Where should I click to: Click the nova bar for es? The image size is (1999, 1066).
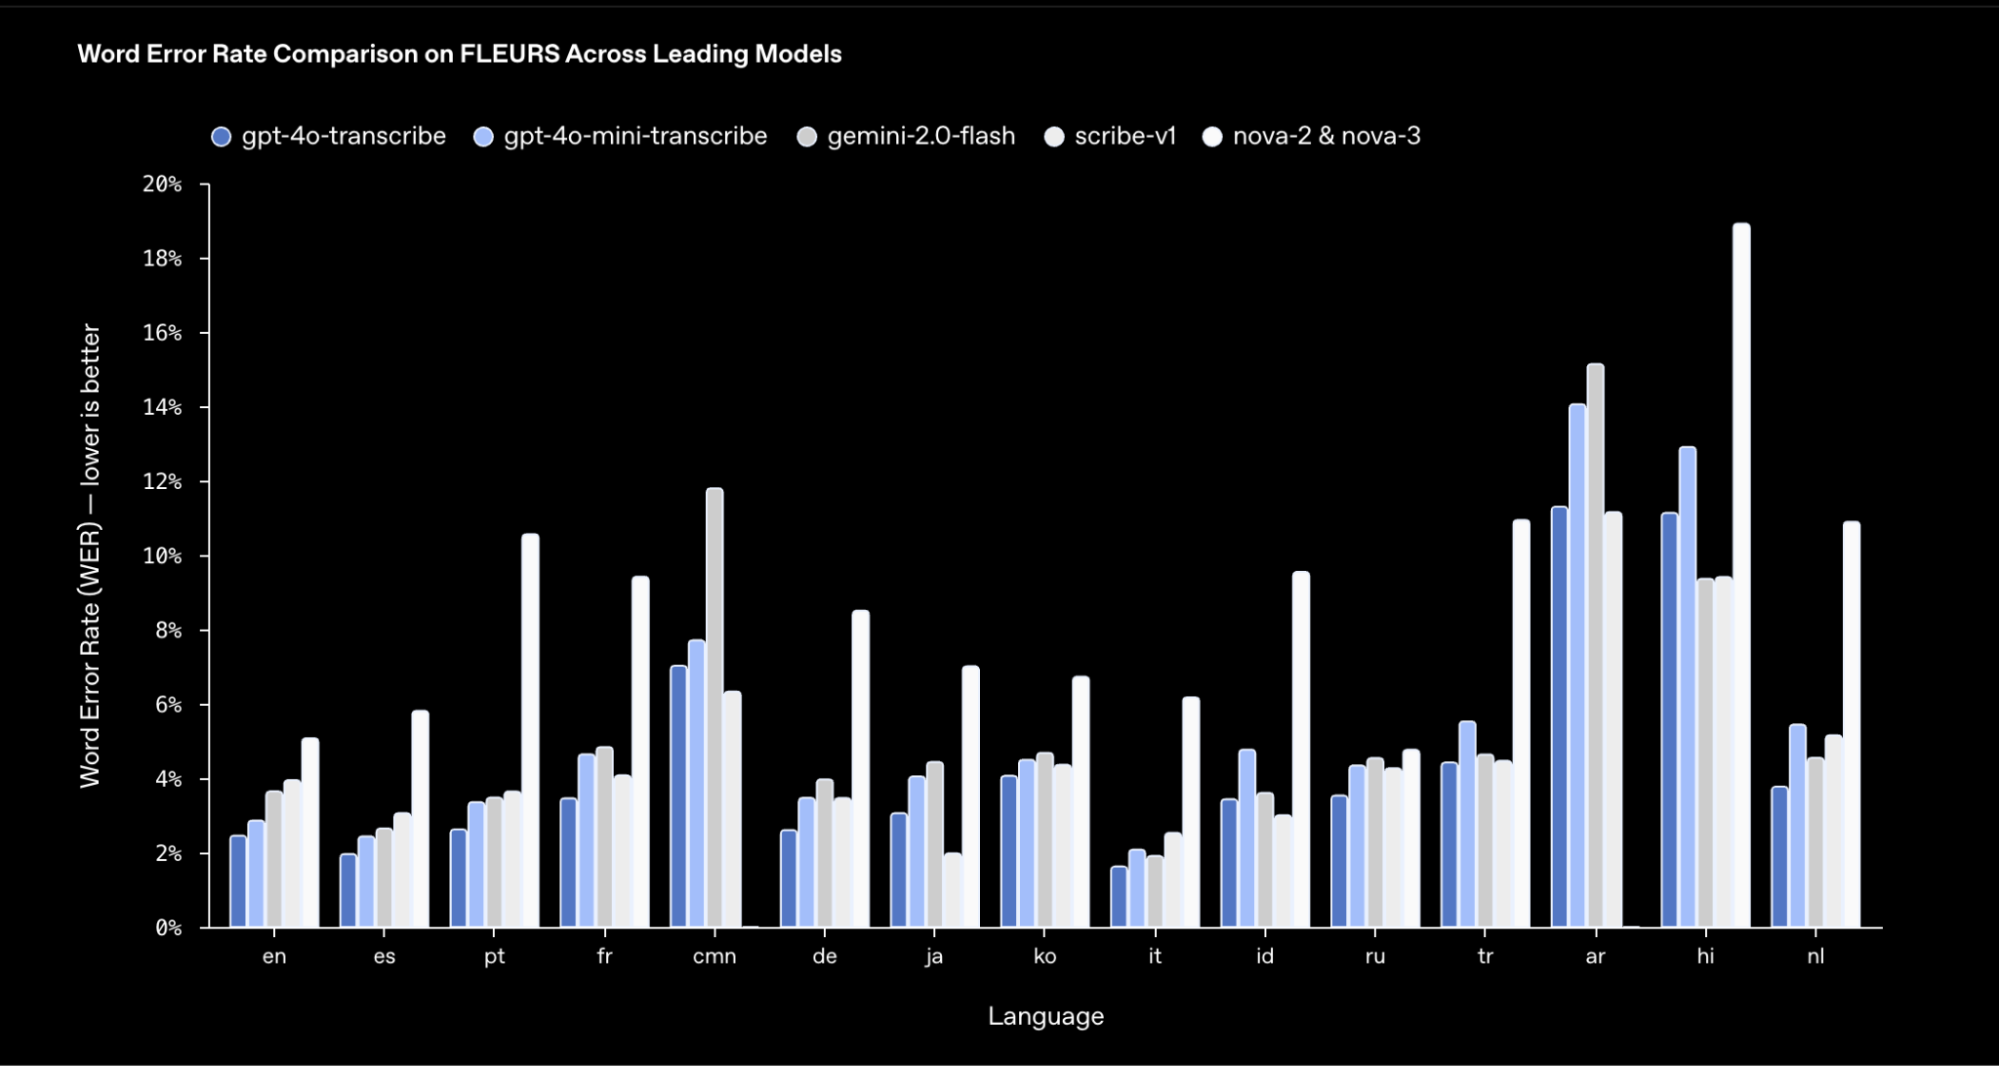(x=420, y=819)
